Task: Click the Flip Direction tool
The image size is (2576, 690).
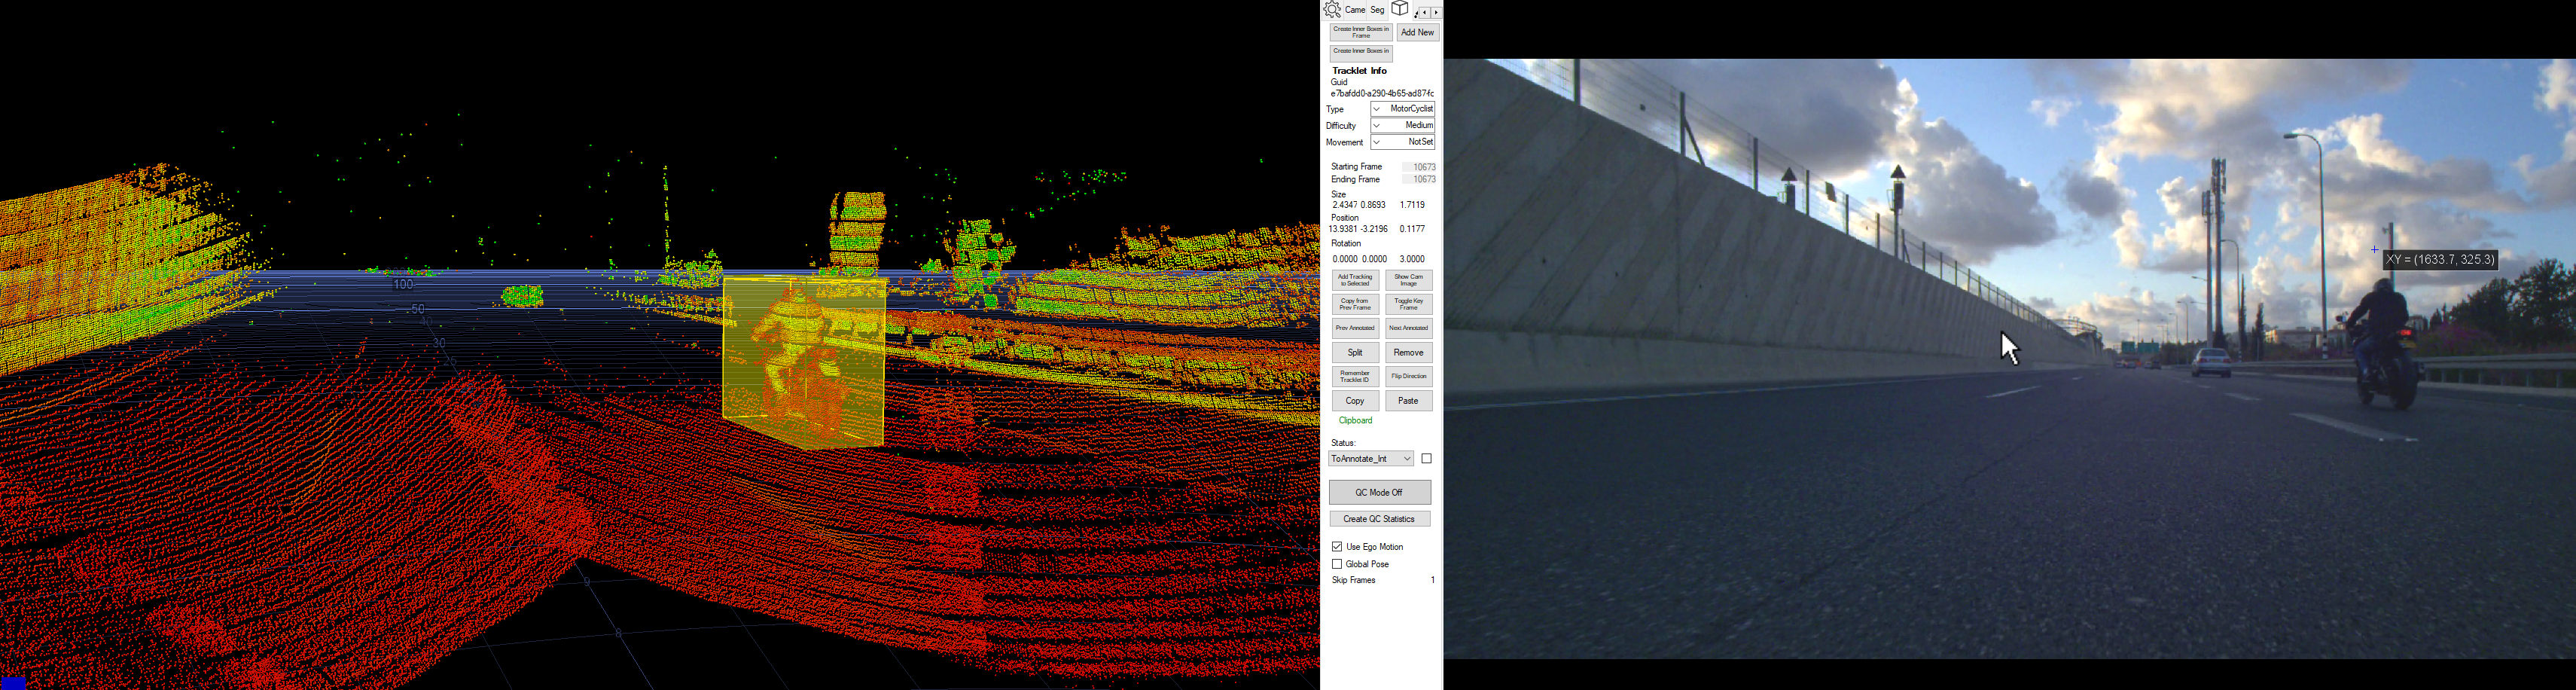Action: tap(1409, 376)
